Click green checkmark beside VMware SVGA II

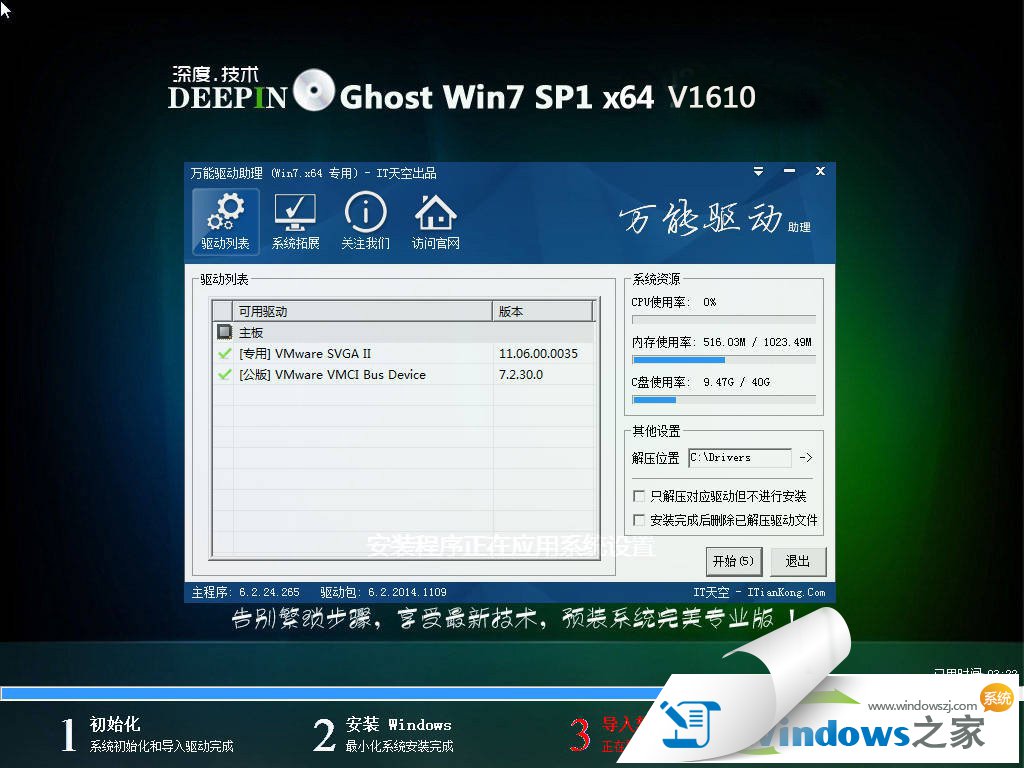coord(224,353)
